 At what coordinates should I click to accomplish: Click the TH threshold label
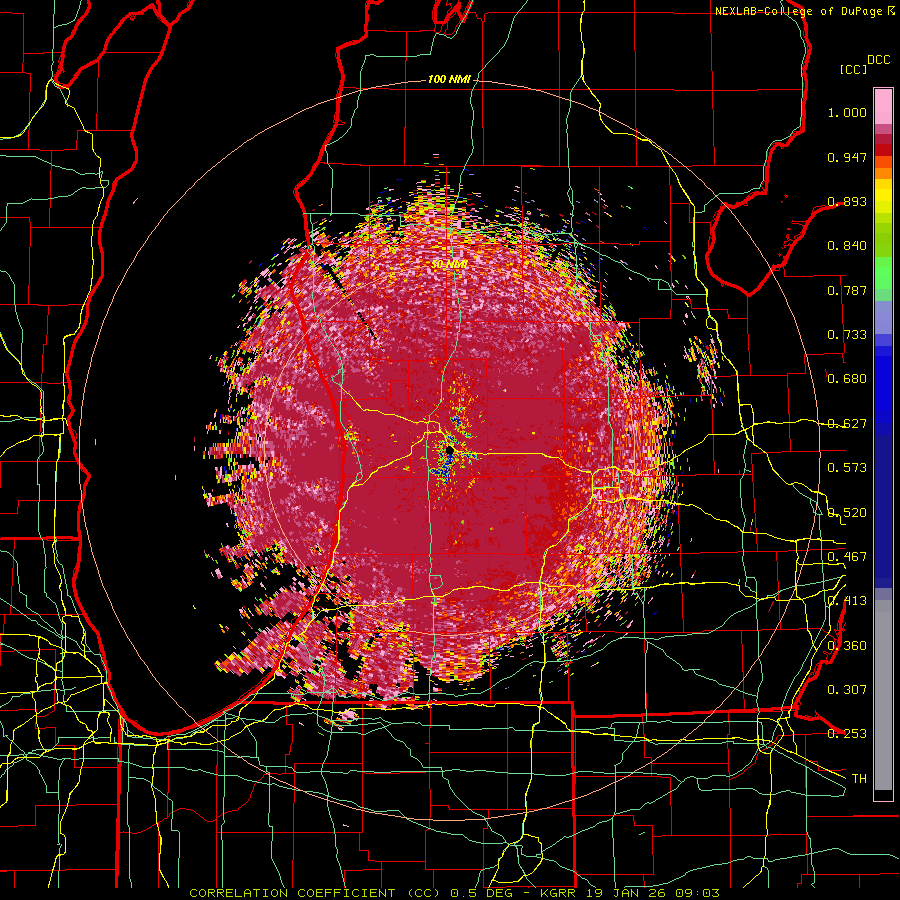coord(859,778)
